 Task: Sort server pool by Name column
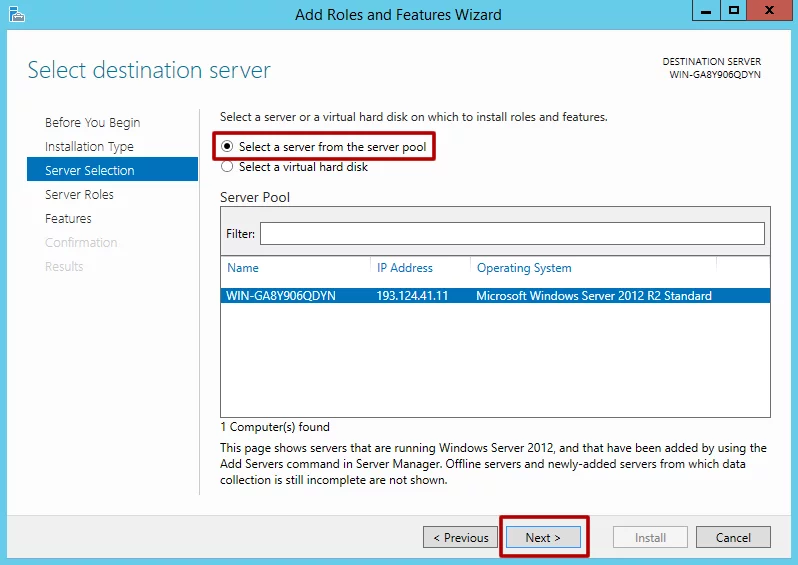243,268
